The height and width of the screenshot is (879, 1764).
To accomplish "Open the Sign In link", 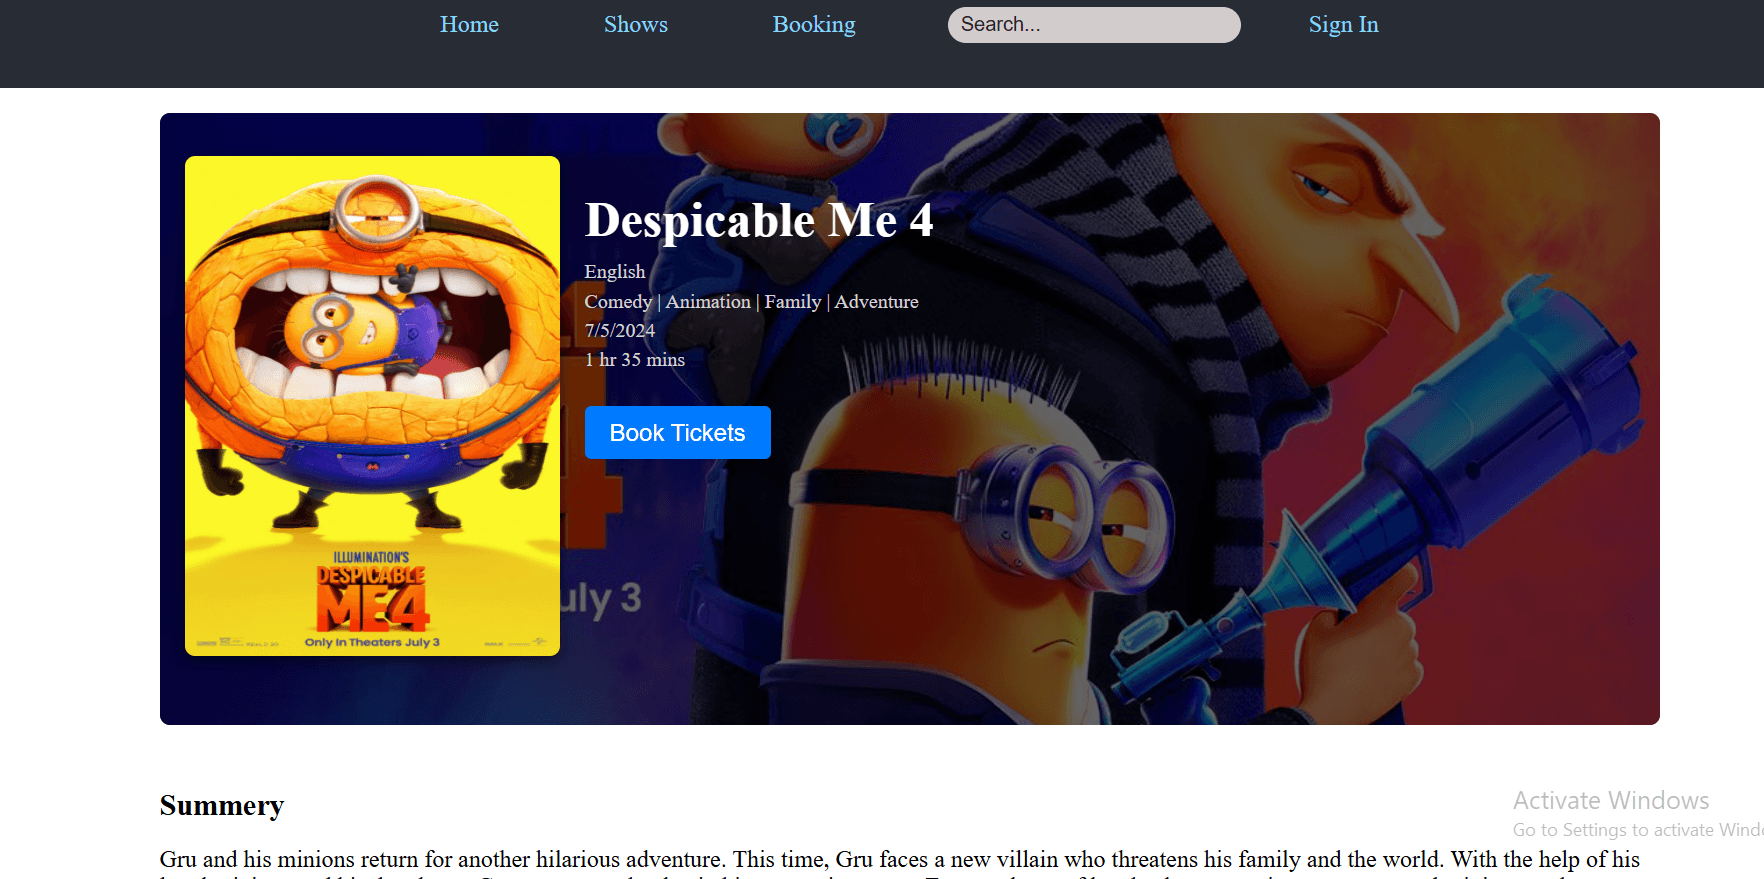I will (1343, 24).
